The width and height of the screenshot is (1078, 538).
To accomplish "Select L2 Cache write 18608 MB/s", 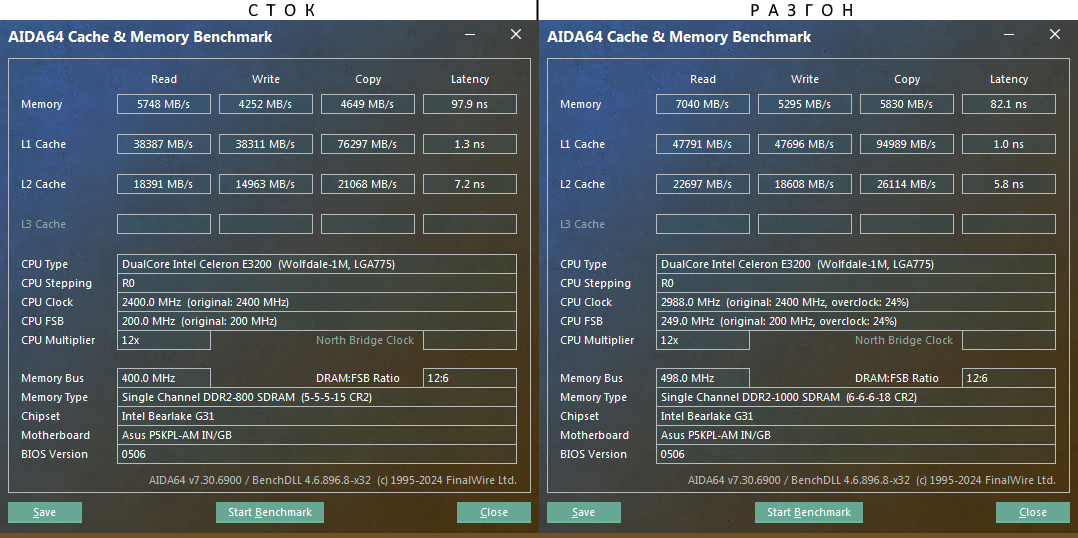I will (x=804, y=183).
